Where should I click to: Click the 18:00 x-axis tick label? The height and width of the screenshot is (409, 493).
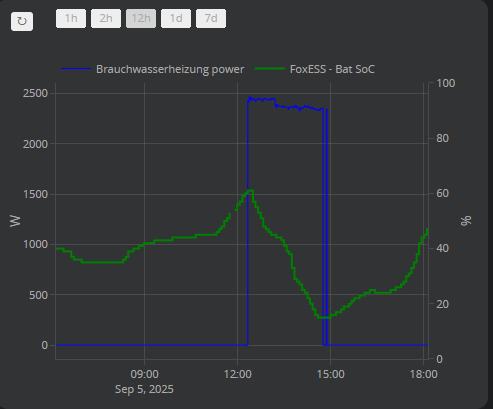pyautogui.click(x=423, y=374)
